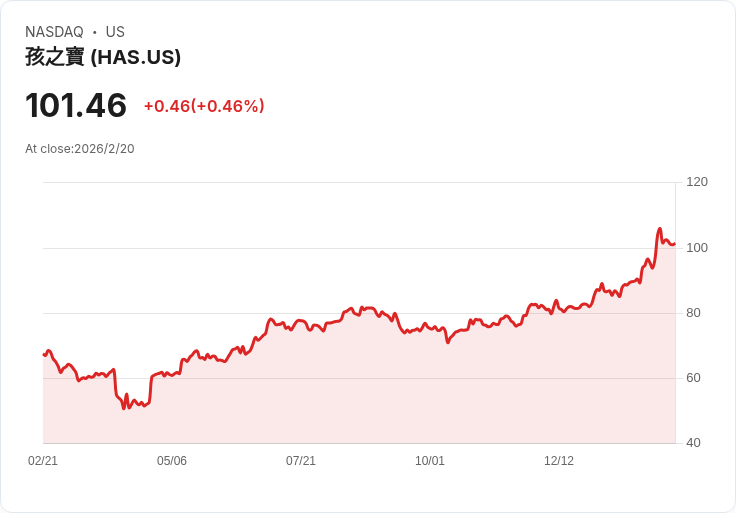Click the 80 price axis label
Image resolution: width=736 pixels, height=513 pixels.
coord(693,313)
